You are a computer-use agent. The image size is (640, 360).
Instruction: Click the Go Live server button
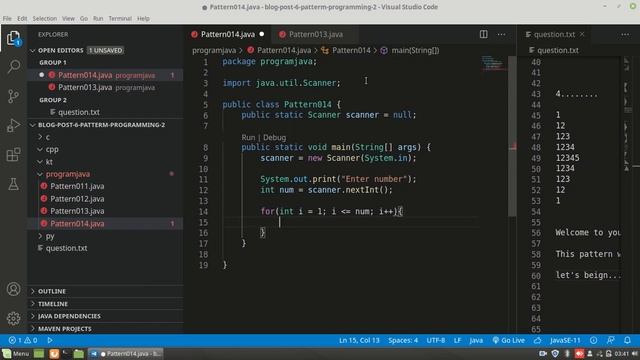pyautogui.click(x=508, y=340)
